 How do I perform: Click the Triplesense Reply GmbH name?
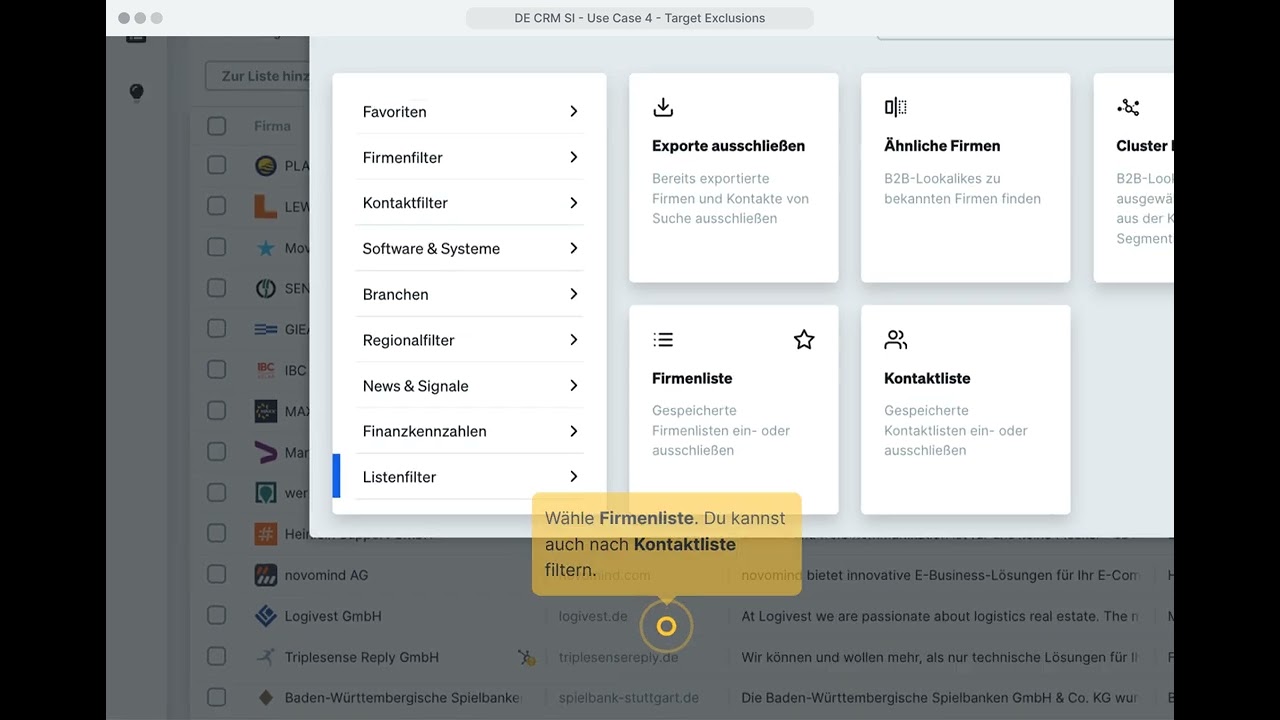pyautogui.click(x=362, y=657)
